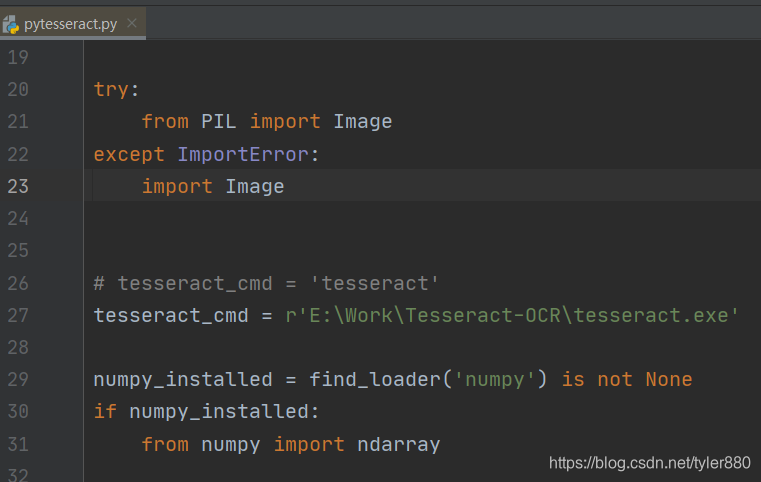Click the word ImportError on line 22
Viewport: 761px width, 482px height.
click(x=243, y=154)
